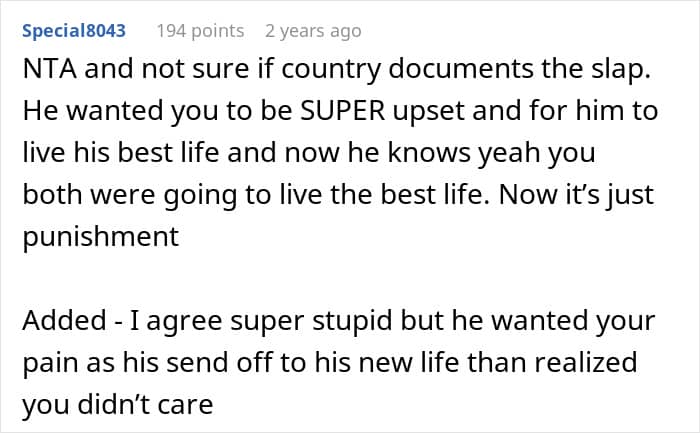This screenshot has width=700, height=433.
Task: Open the Special8043 user profile
Action: 74,31
